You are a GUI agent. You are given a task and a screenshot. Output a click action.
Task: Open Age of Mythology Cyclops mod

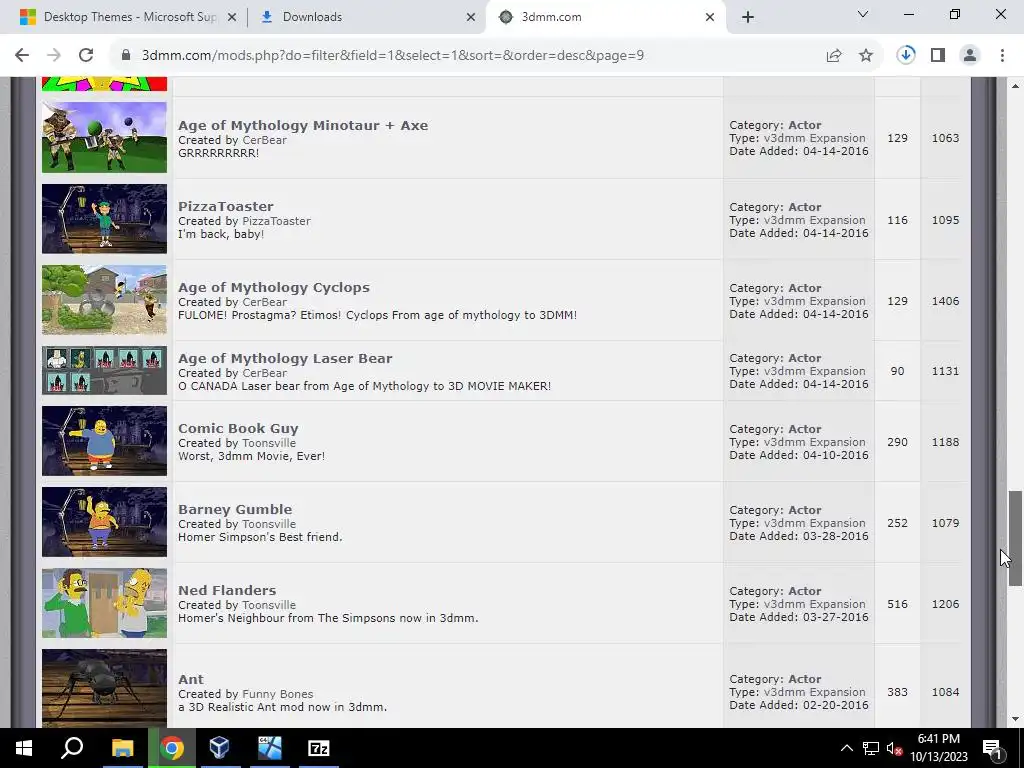click(x=274, y=287)
